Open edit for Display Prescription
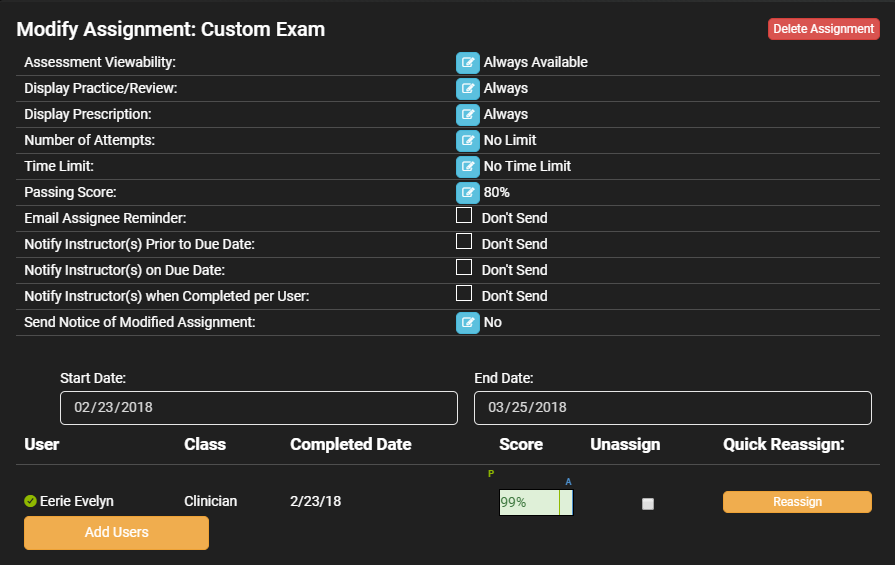 coord(467,115)
